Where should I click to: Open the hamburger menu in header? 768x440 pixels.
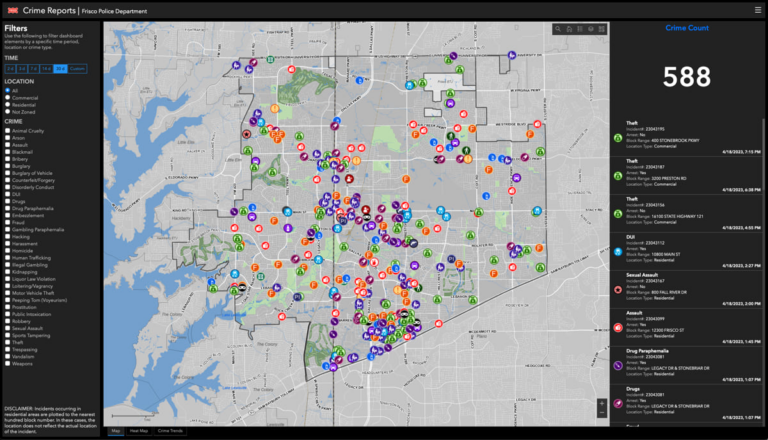(758, 10)
